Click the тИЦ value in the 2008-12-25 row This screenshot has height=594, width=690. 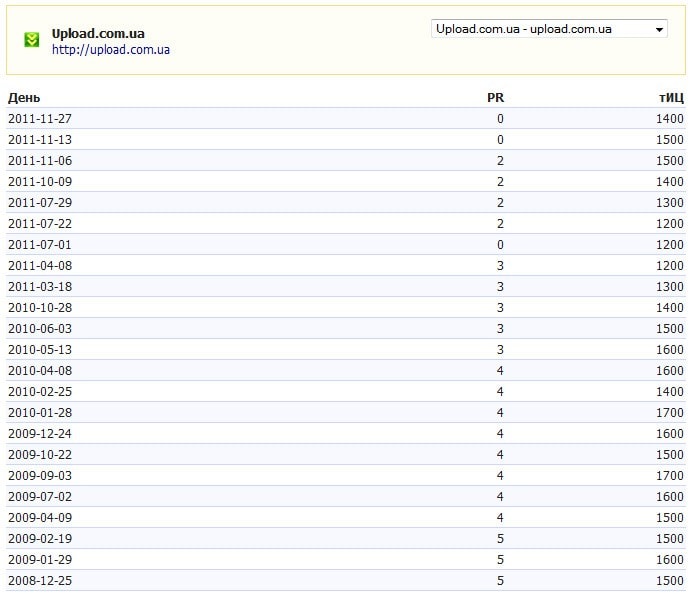pos(670,581)
